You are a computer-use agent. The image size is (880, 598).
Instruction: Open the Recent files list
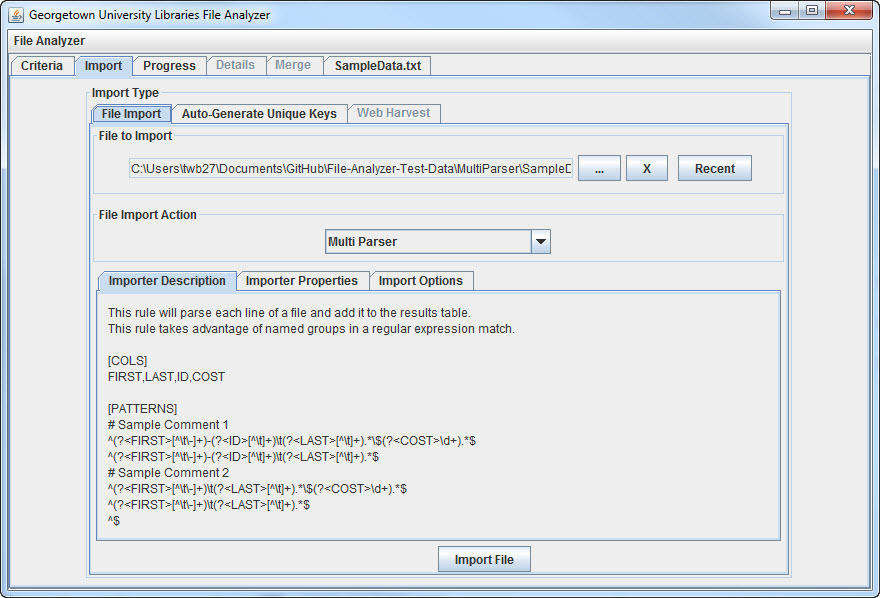click(714, 169)
